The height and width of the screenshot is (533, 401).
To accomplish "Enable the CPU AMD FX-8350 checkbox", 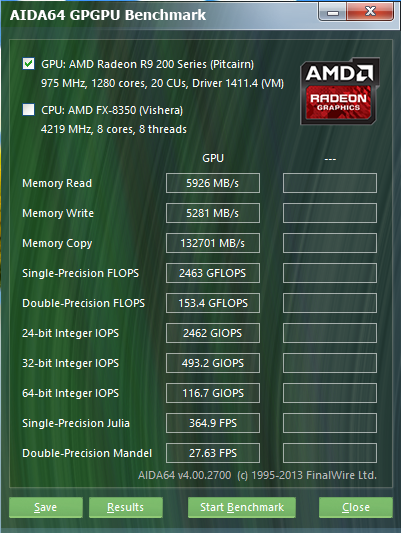I will [x=29, y=110].
